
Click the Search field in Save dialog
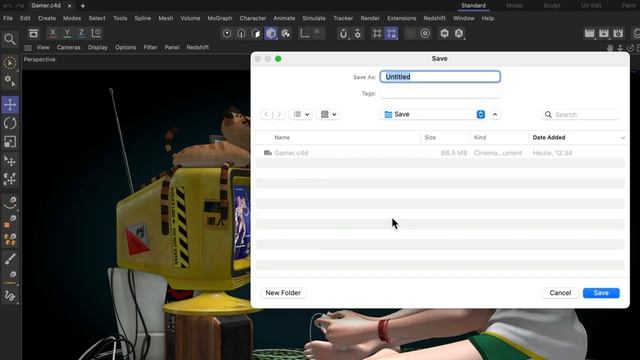(x=580, y=115)
